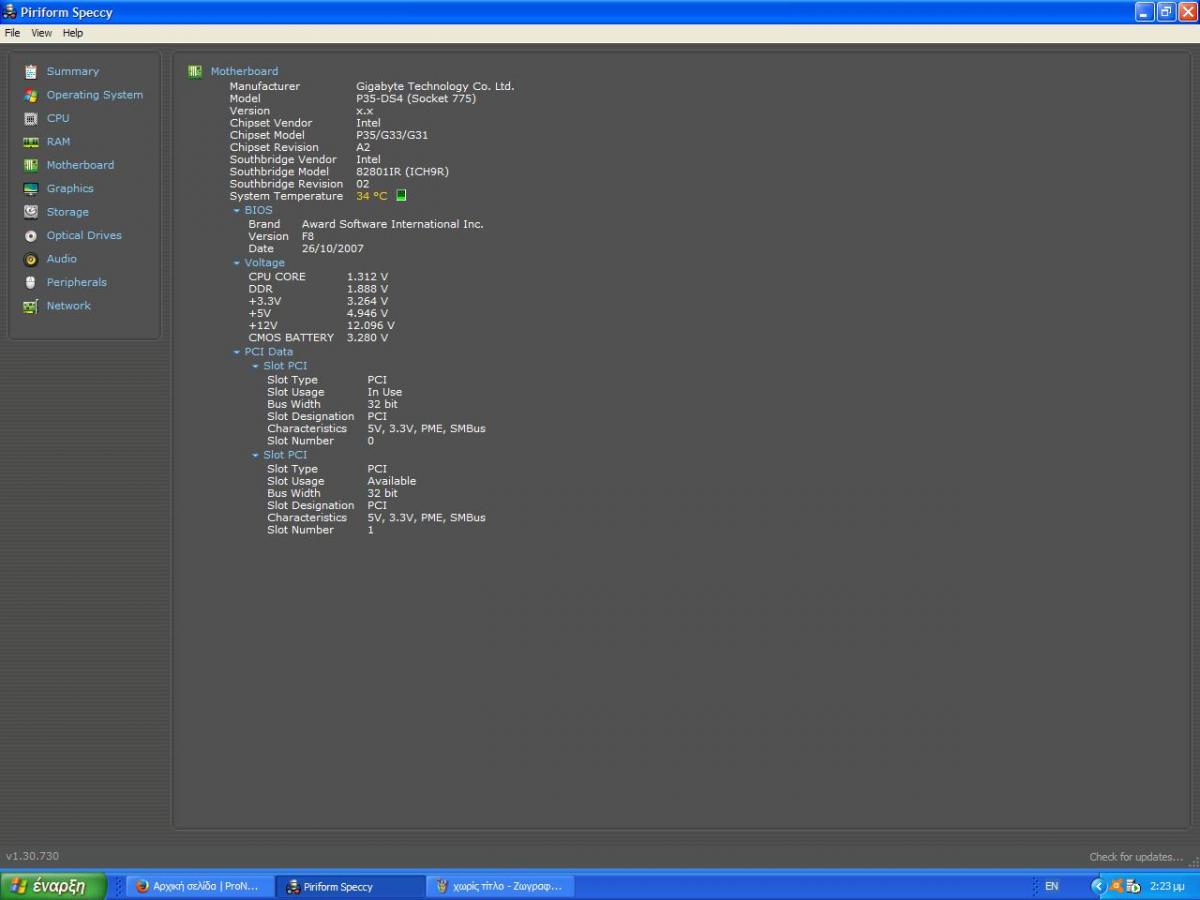
Task: Click the green System Temperature indicator icon
Action: (x=401, y=196)
